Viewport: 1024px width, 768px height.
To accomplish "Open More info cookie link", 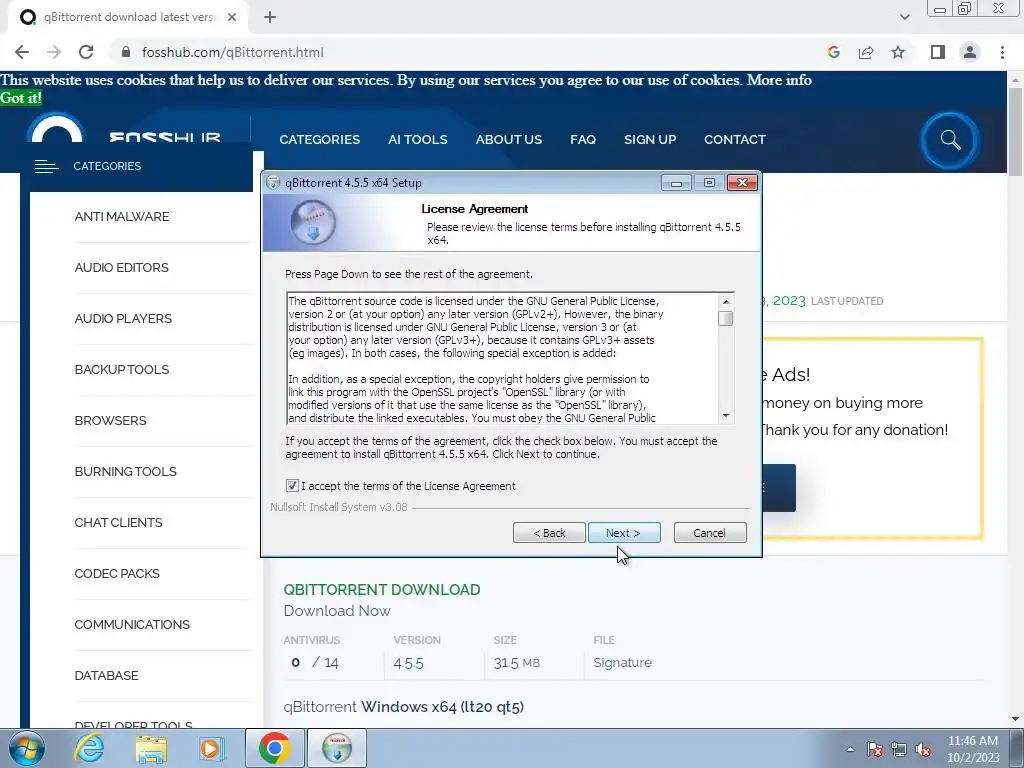I will coord(779,80).
